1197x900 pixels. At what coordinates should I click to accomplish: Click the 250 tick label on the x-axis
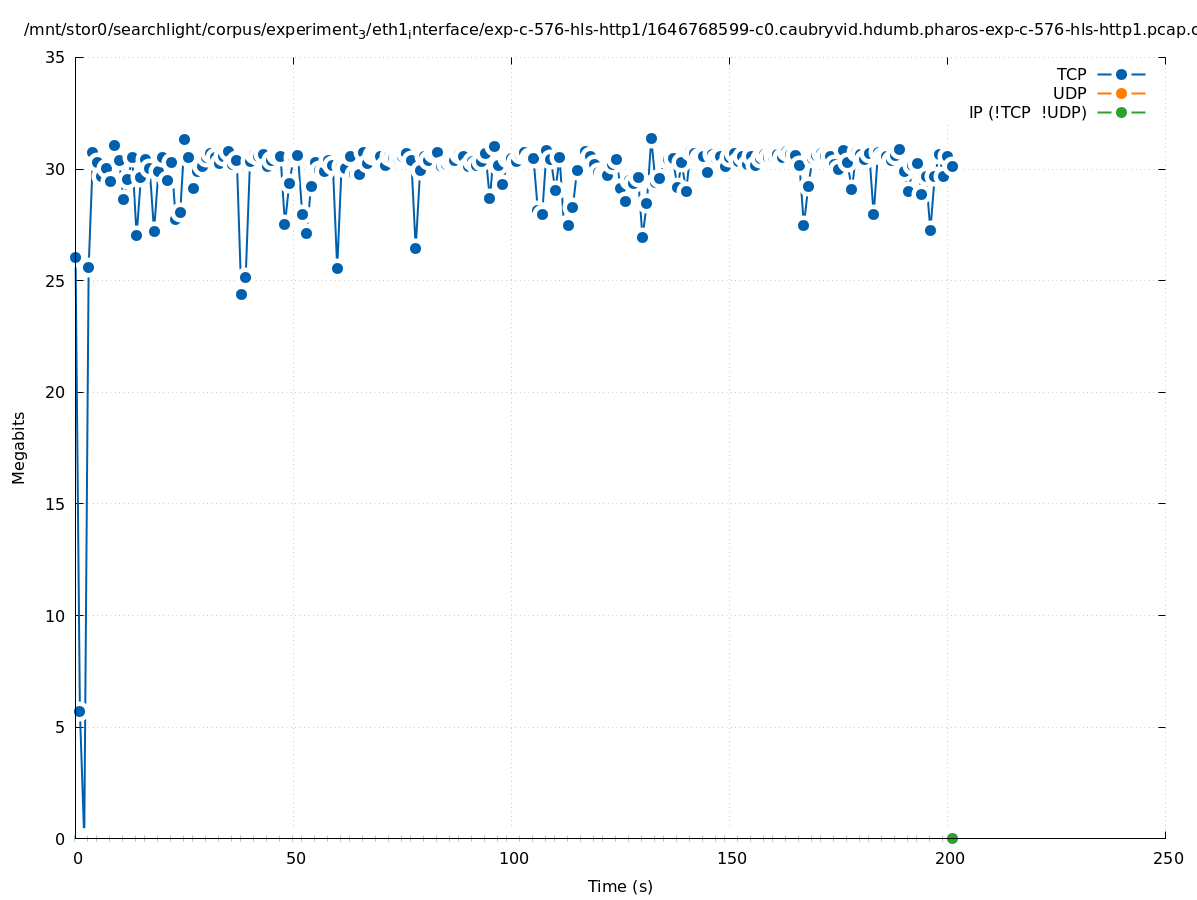pos(1167,859)
